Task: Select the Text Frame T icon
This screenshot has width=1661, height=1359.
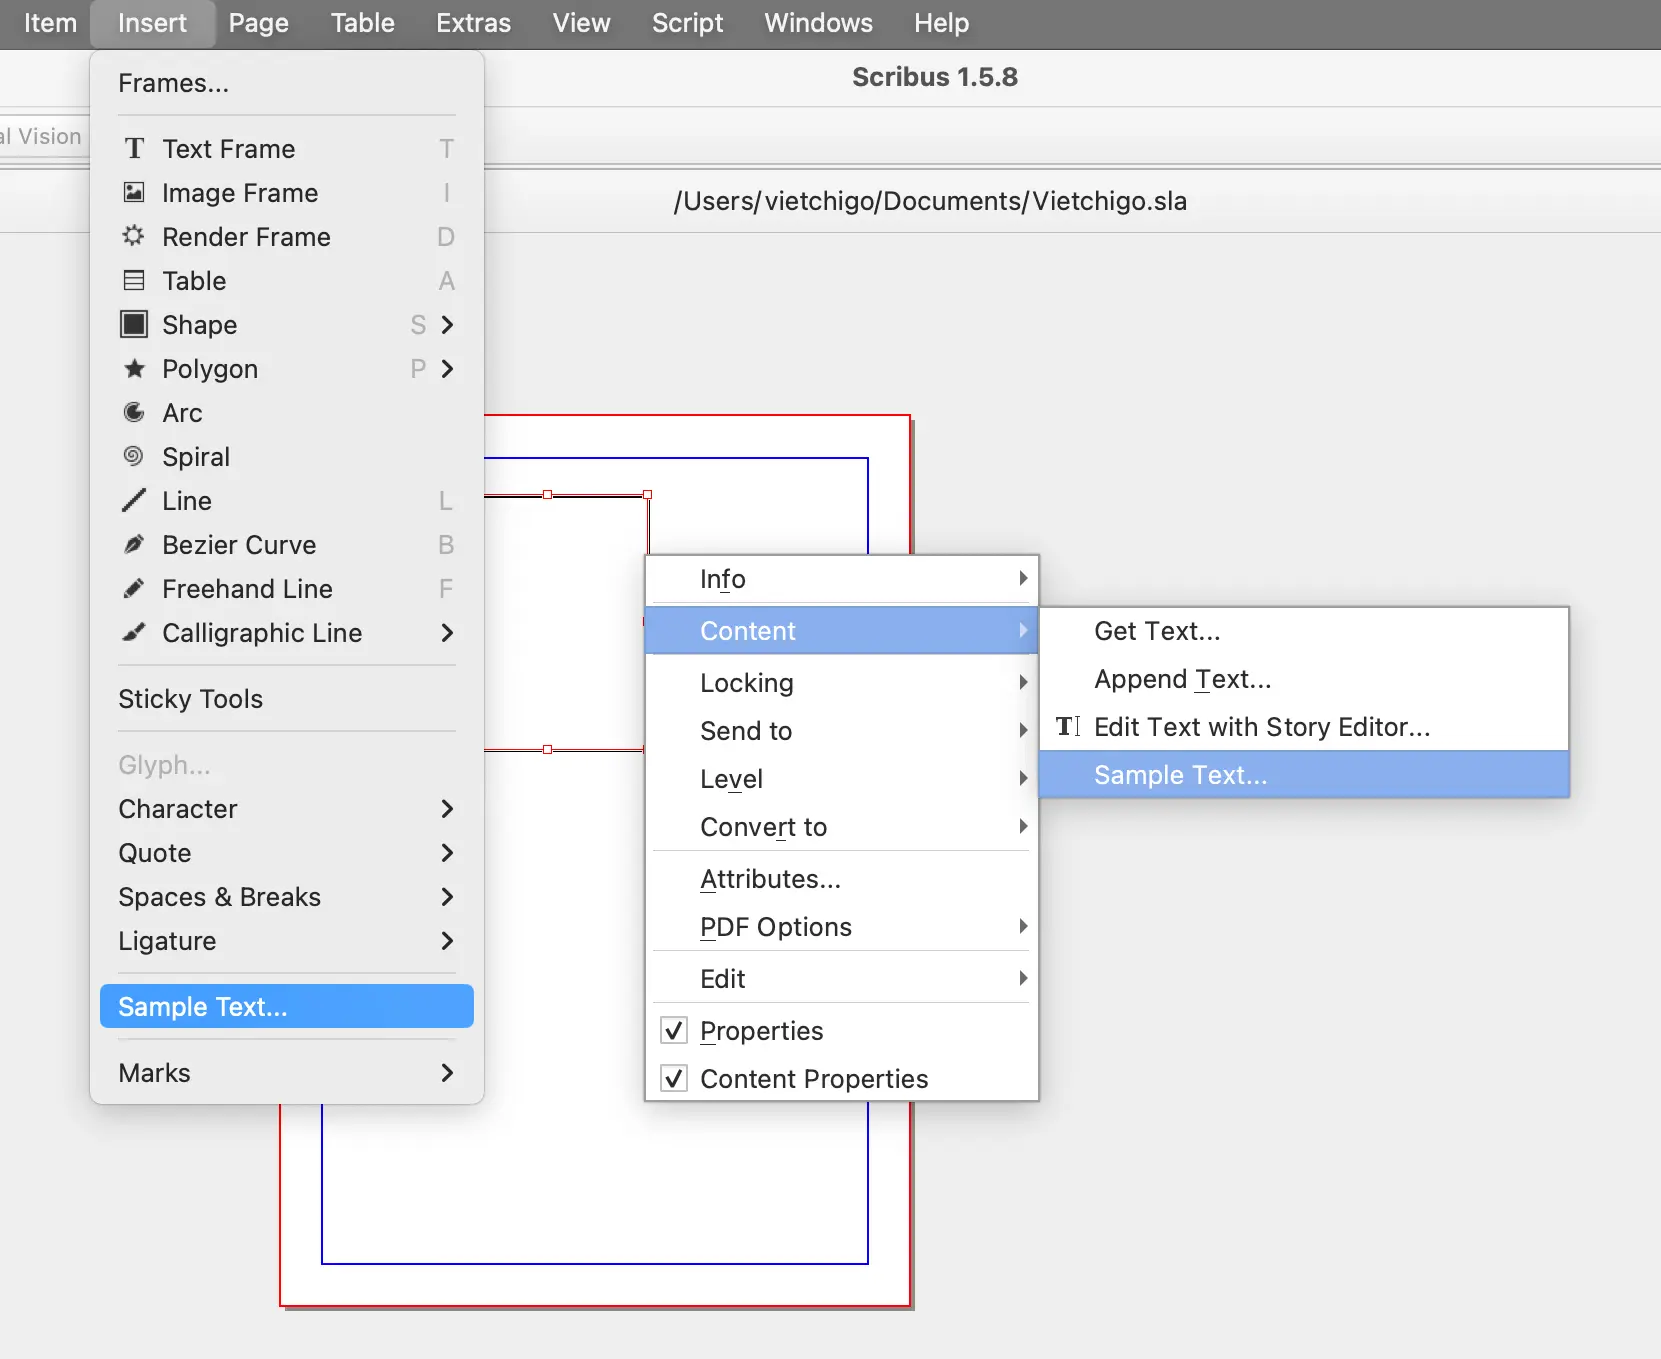Action: coord(134,149)
